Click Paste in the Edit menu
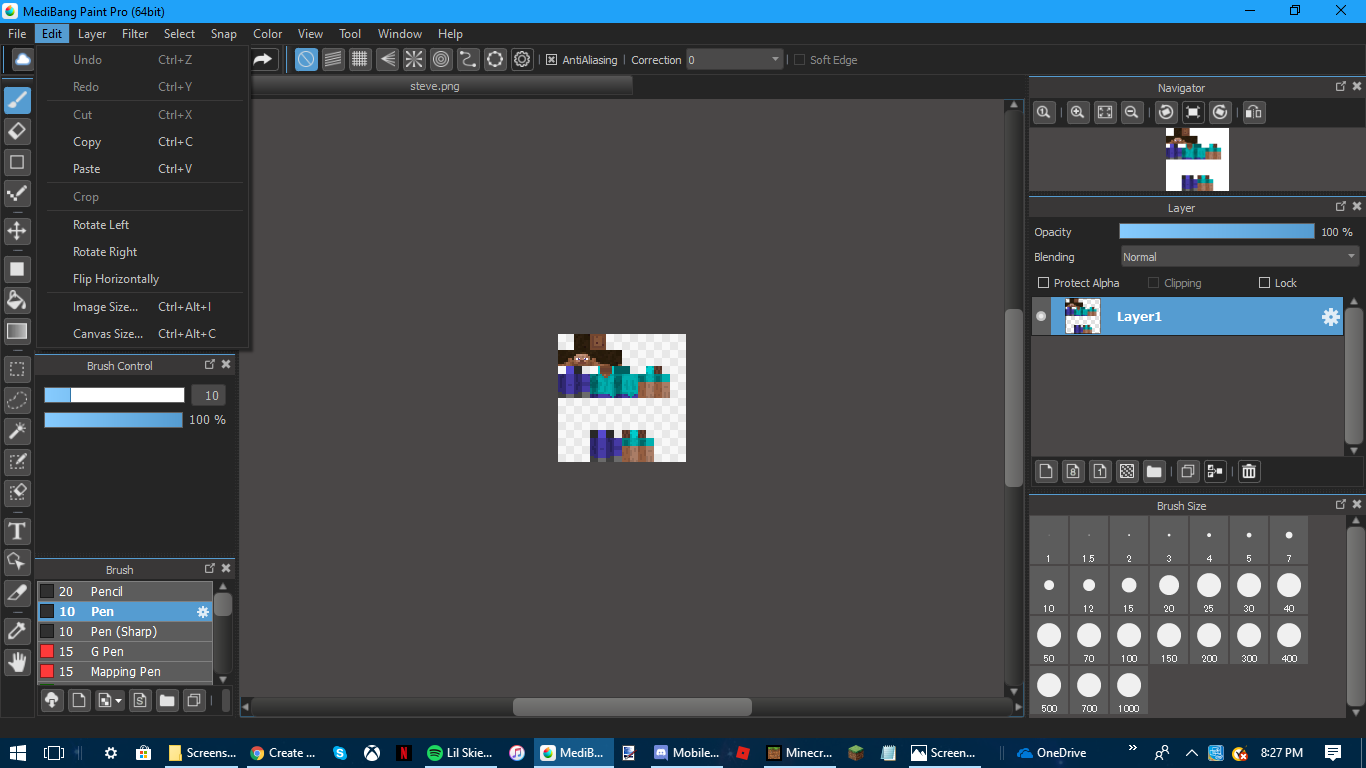 click(87, 169)
